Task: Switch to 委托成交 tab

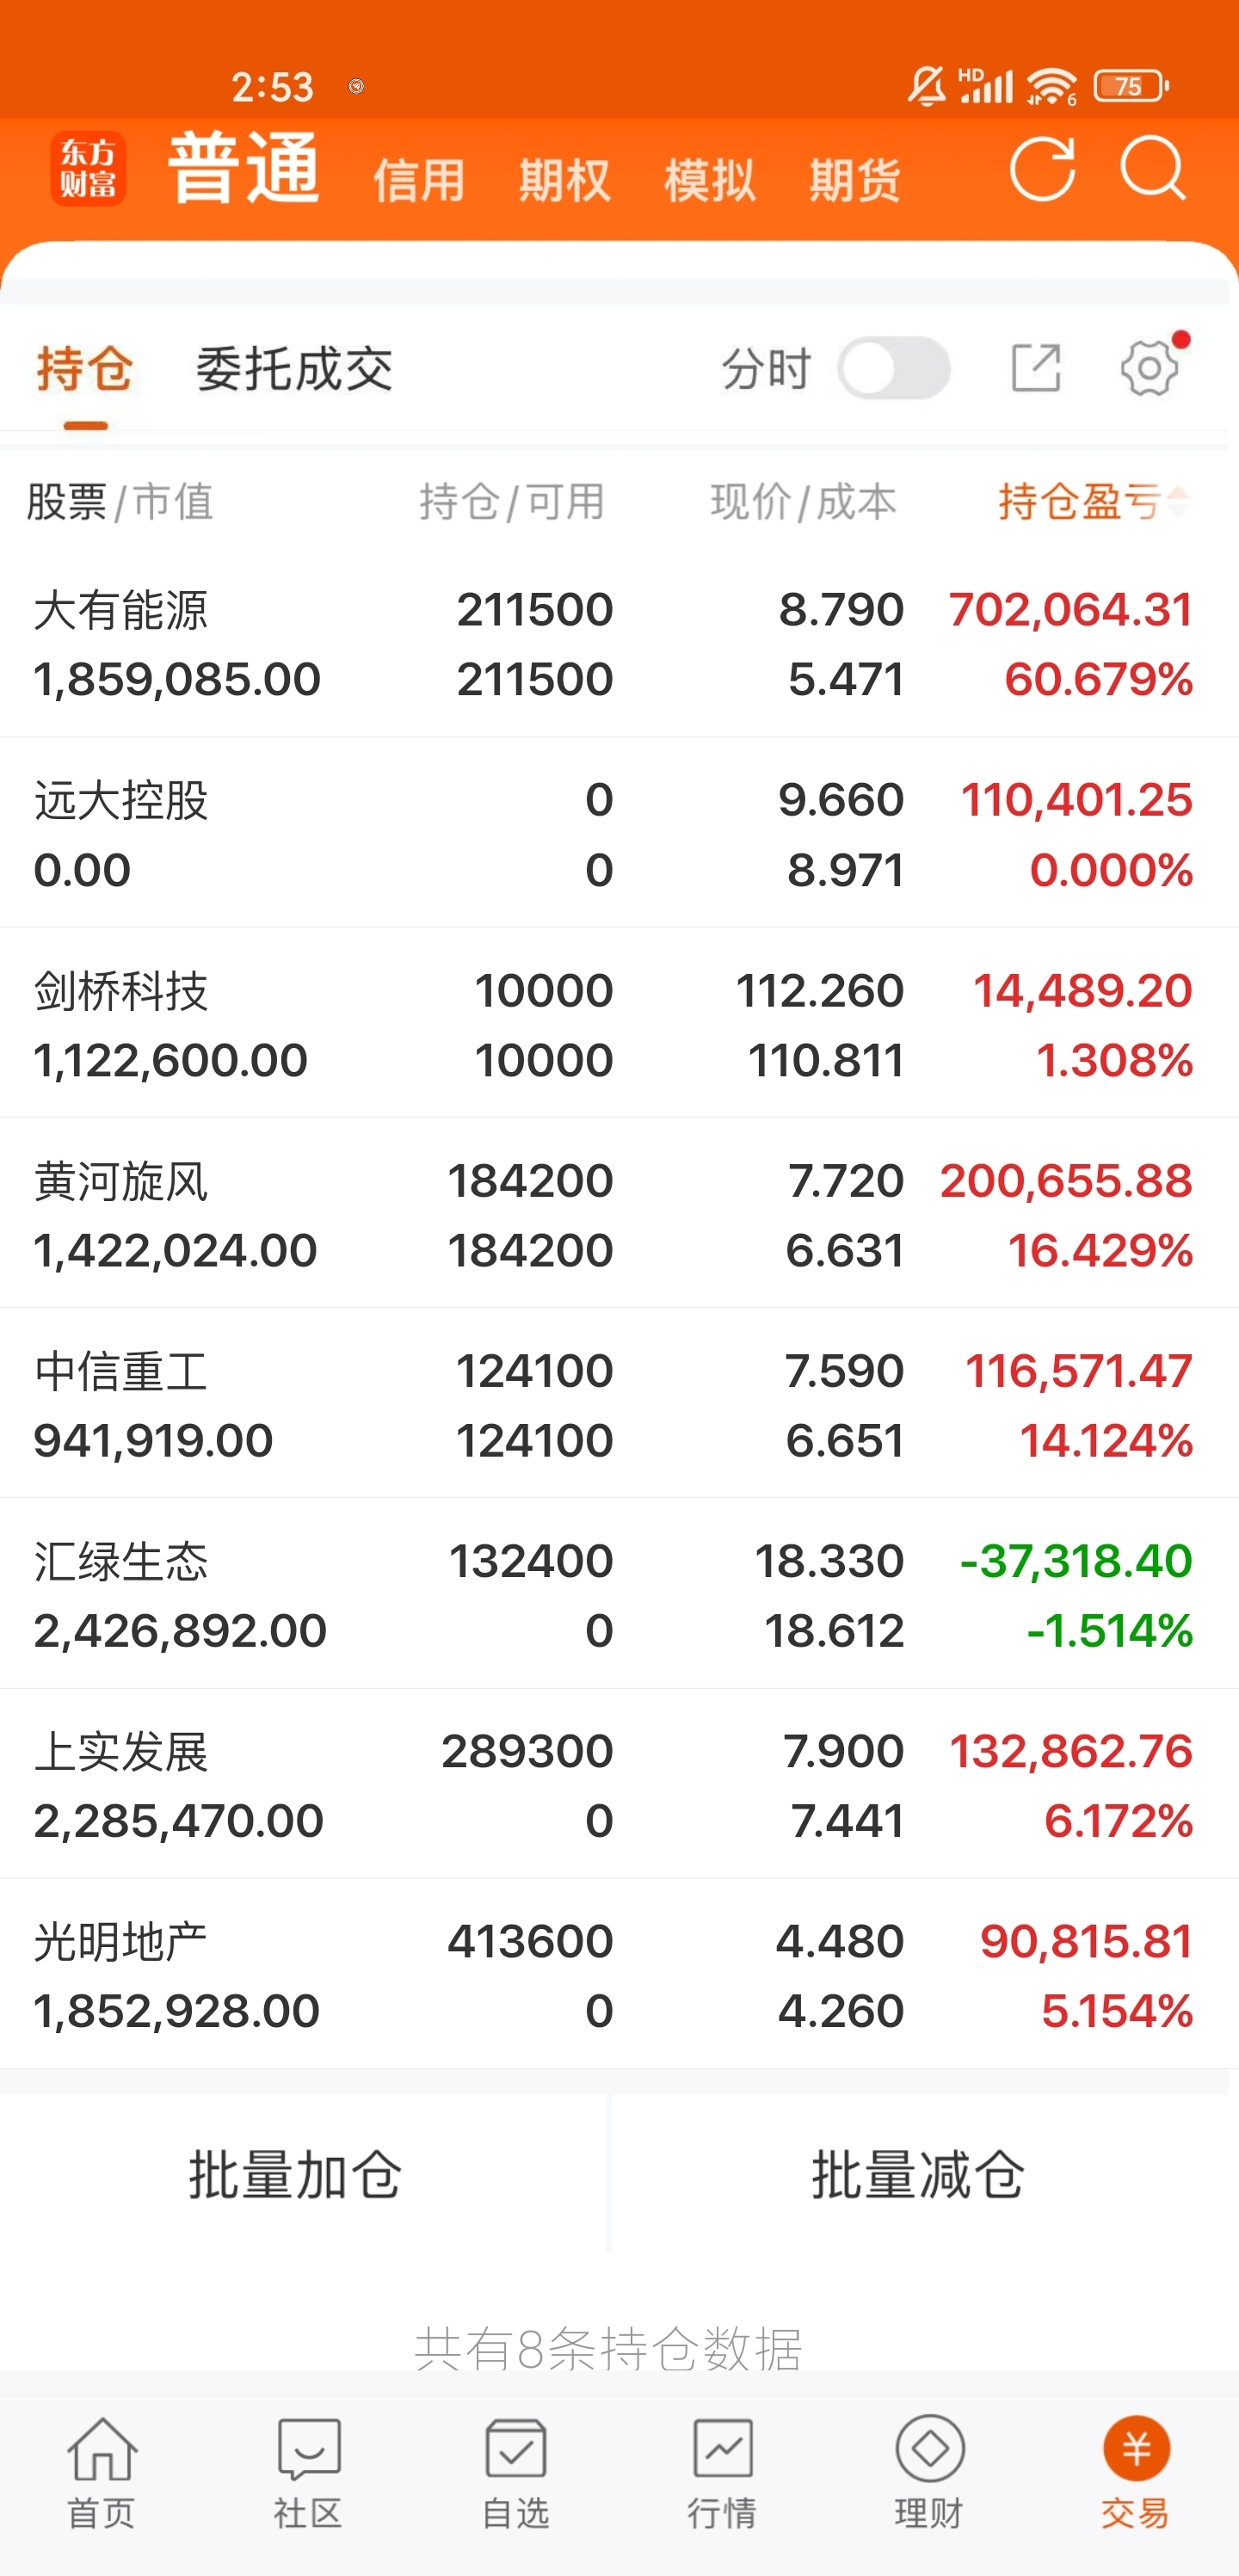Action: [295, 369]
